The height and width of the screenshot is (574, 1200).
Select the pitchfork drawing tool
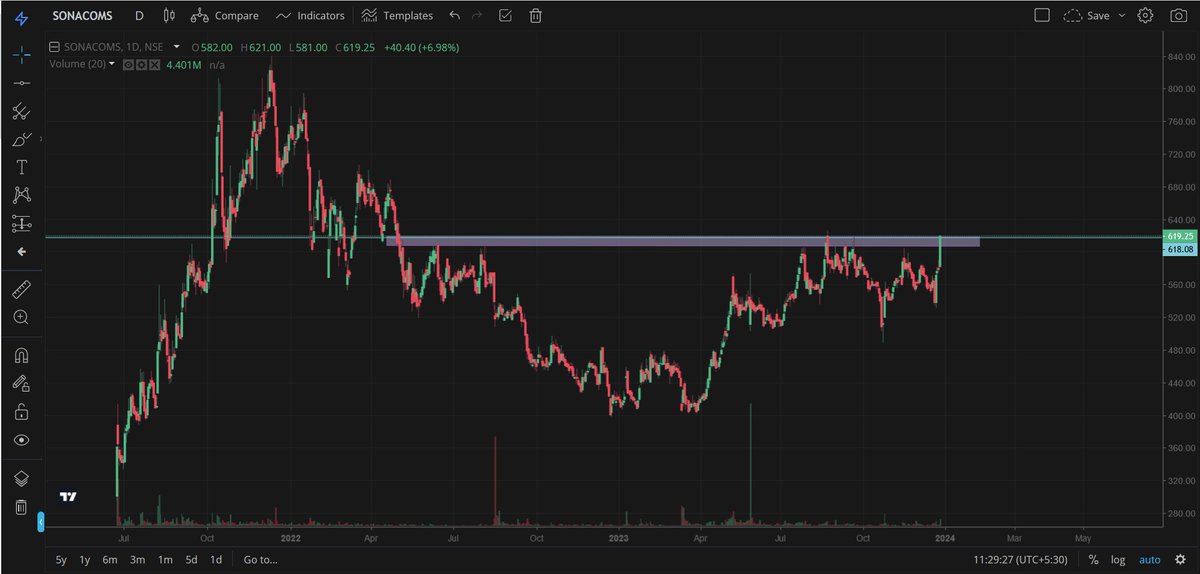click(22, 111)
